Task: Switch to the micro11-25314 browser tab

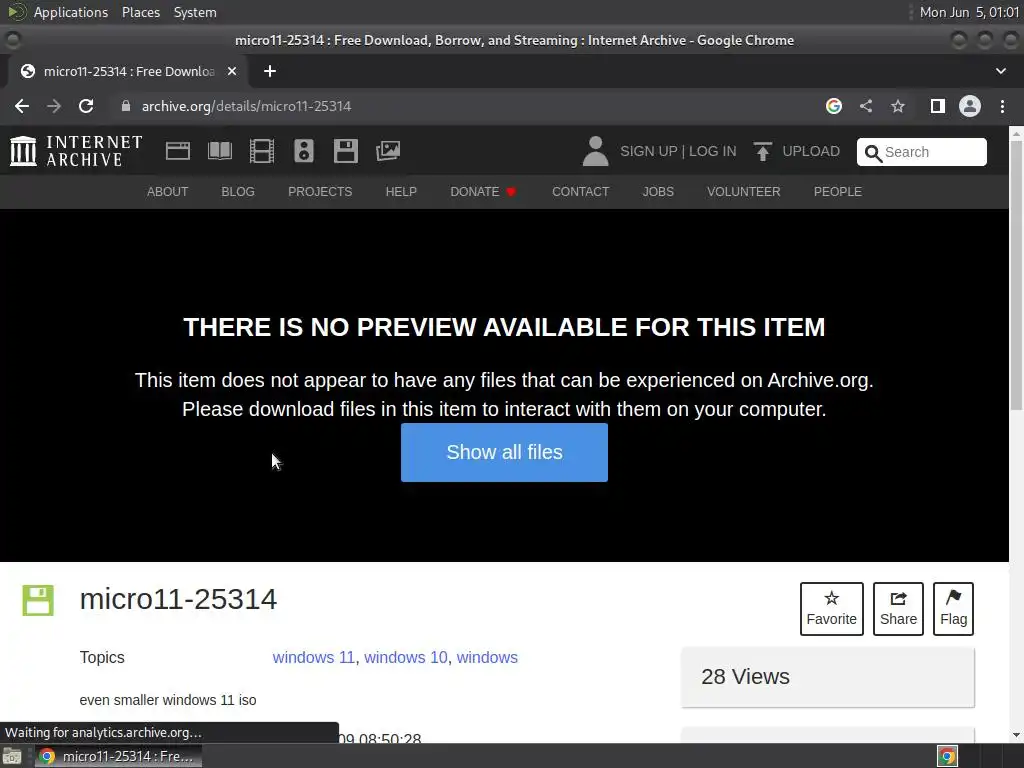Action: click(129, 71)
